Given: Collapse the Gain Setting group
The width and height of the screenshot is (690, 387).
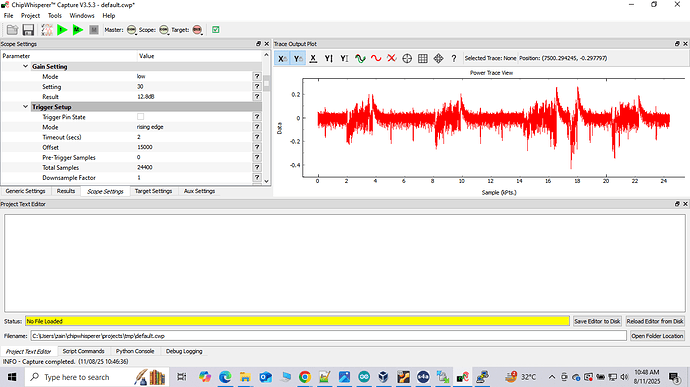Looking at the screenshot, I should click(26, 66).
